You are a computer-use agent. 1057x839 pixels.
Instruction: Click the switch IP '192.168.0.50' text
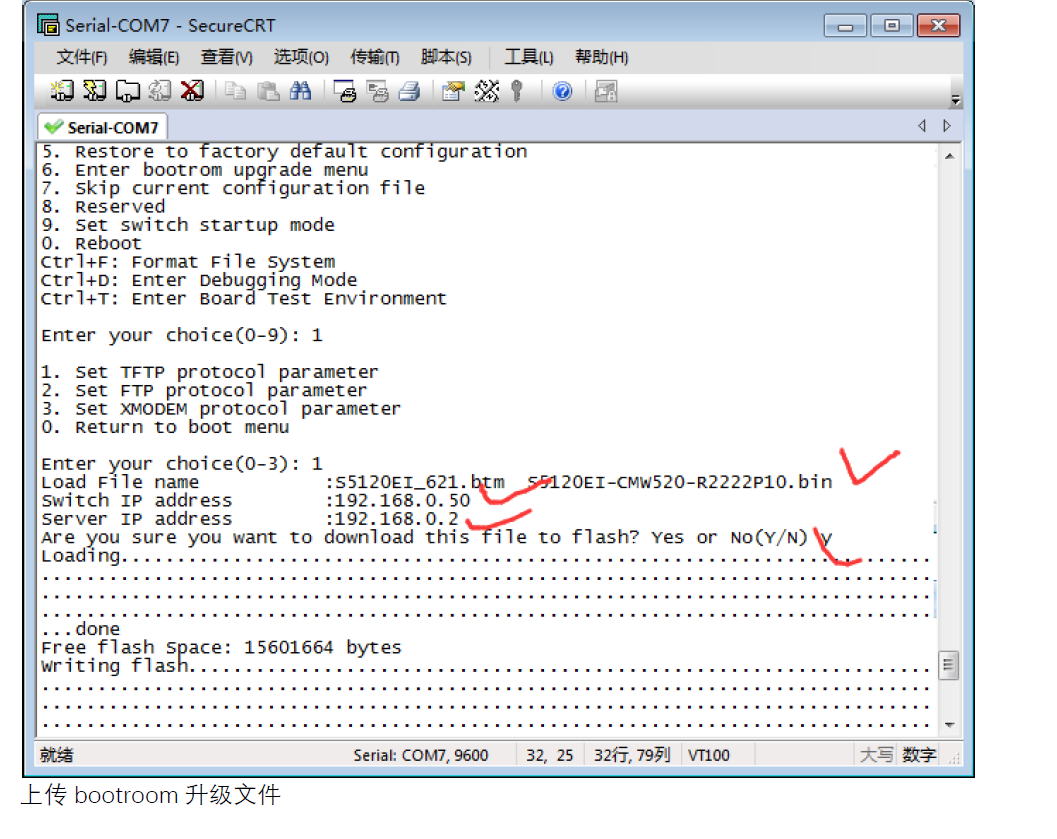[x=402, y=500]
